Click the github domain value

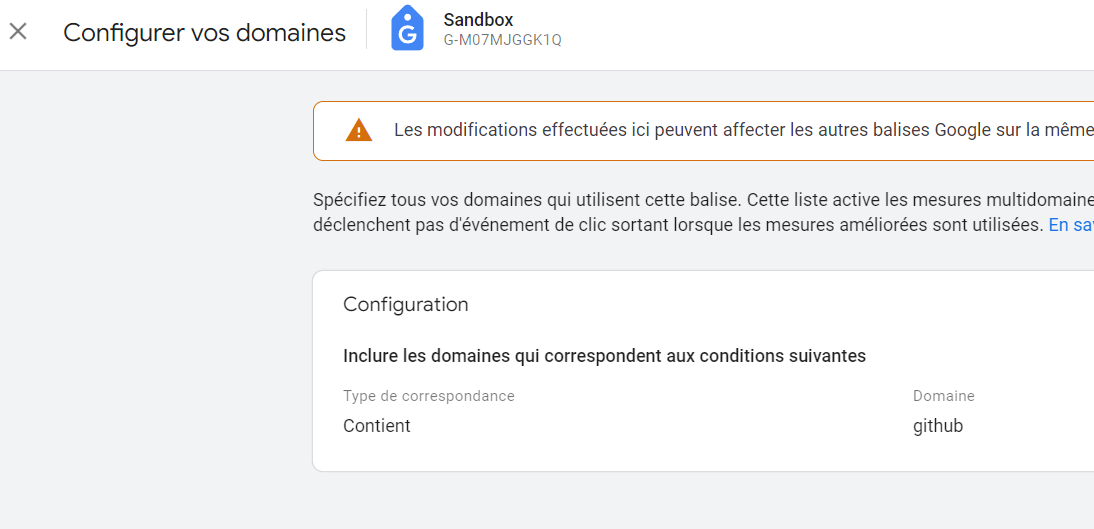pos(938,426)
